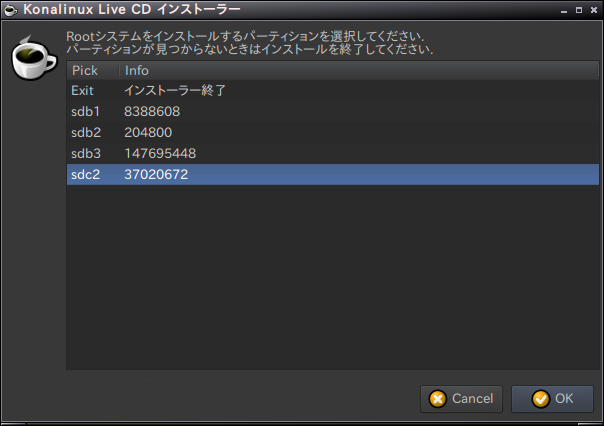Select the sdb1 partition row
Viewport: 604px width, 426px height.
point(333,112)
